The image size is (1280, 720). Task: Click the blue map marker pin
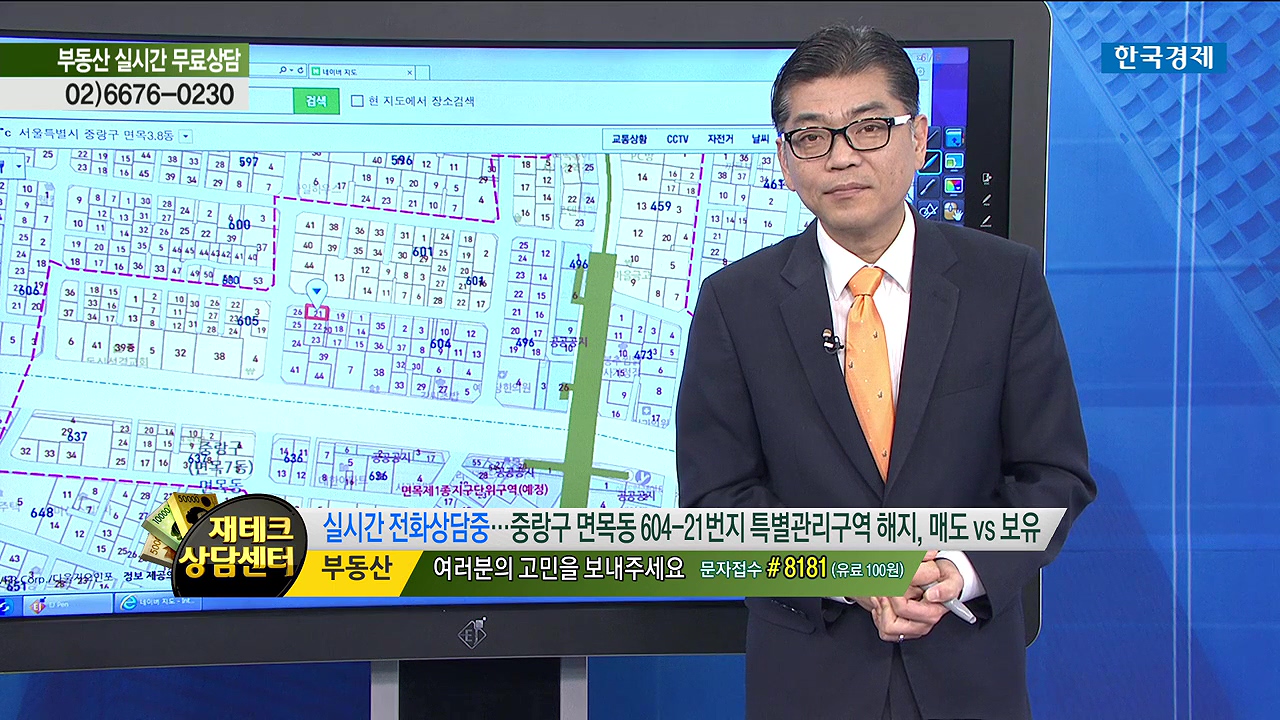pos(316,291)
